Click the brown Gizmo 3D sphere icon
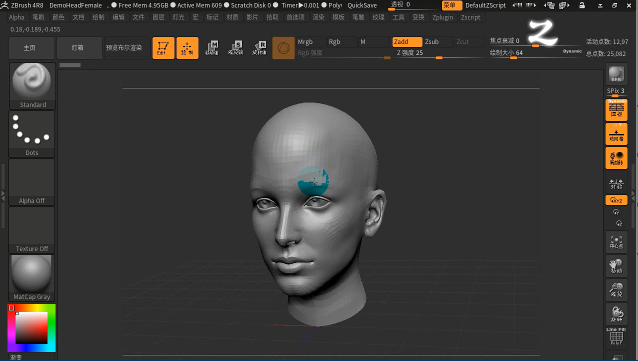The height and width of the screenshot is (361, 638). (x=283, y=48)
